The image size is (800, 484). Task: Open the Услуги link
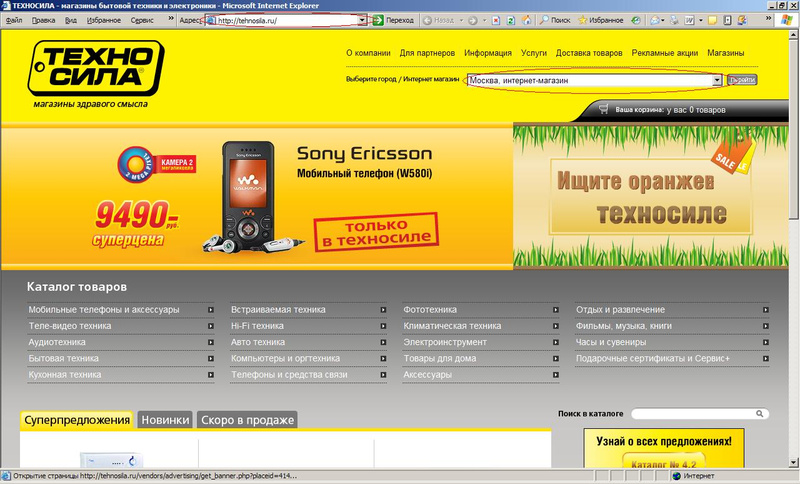coord(534,53)
